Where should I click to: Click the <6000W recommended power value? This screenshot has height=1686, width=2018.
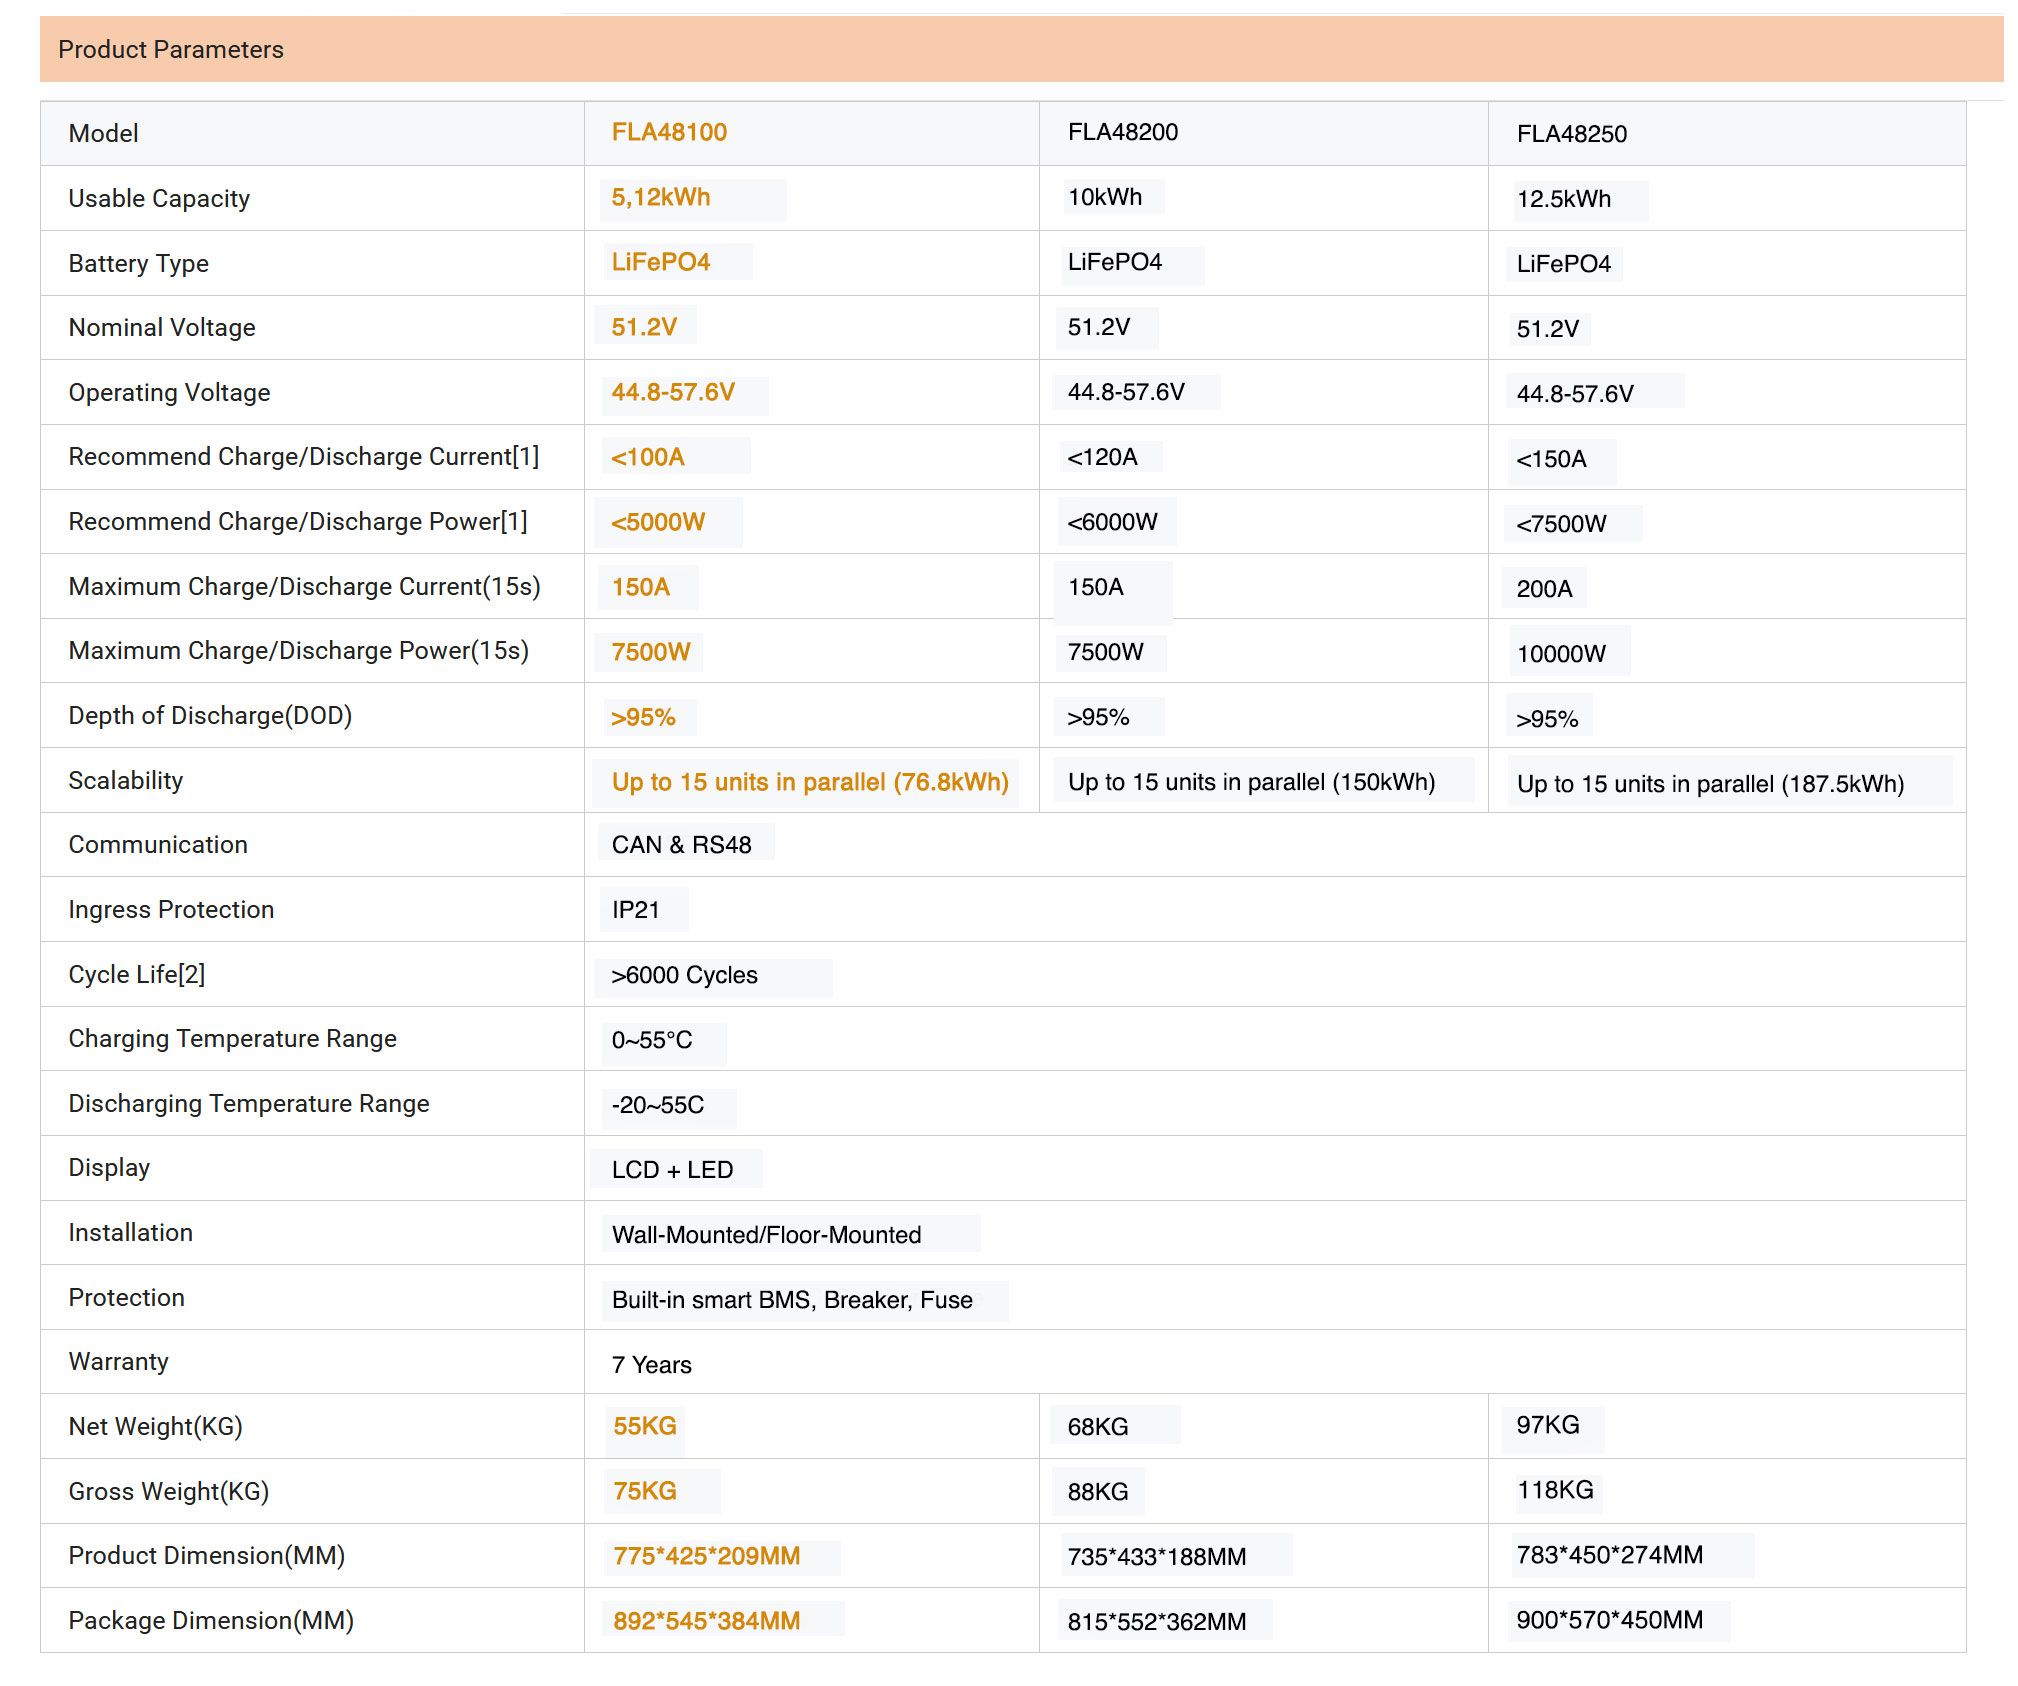[1112, 522]
